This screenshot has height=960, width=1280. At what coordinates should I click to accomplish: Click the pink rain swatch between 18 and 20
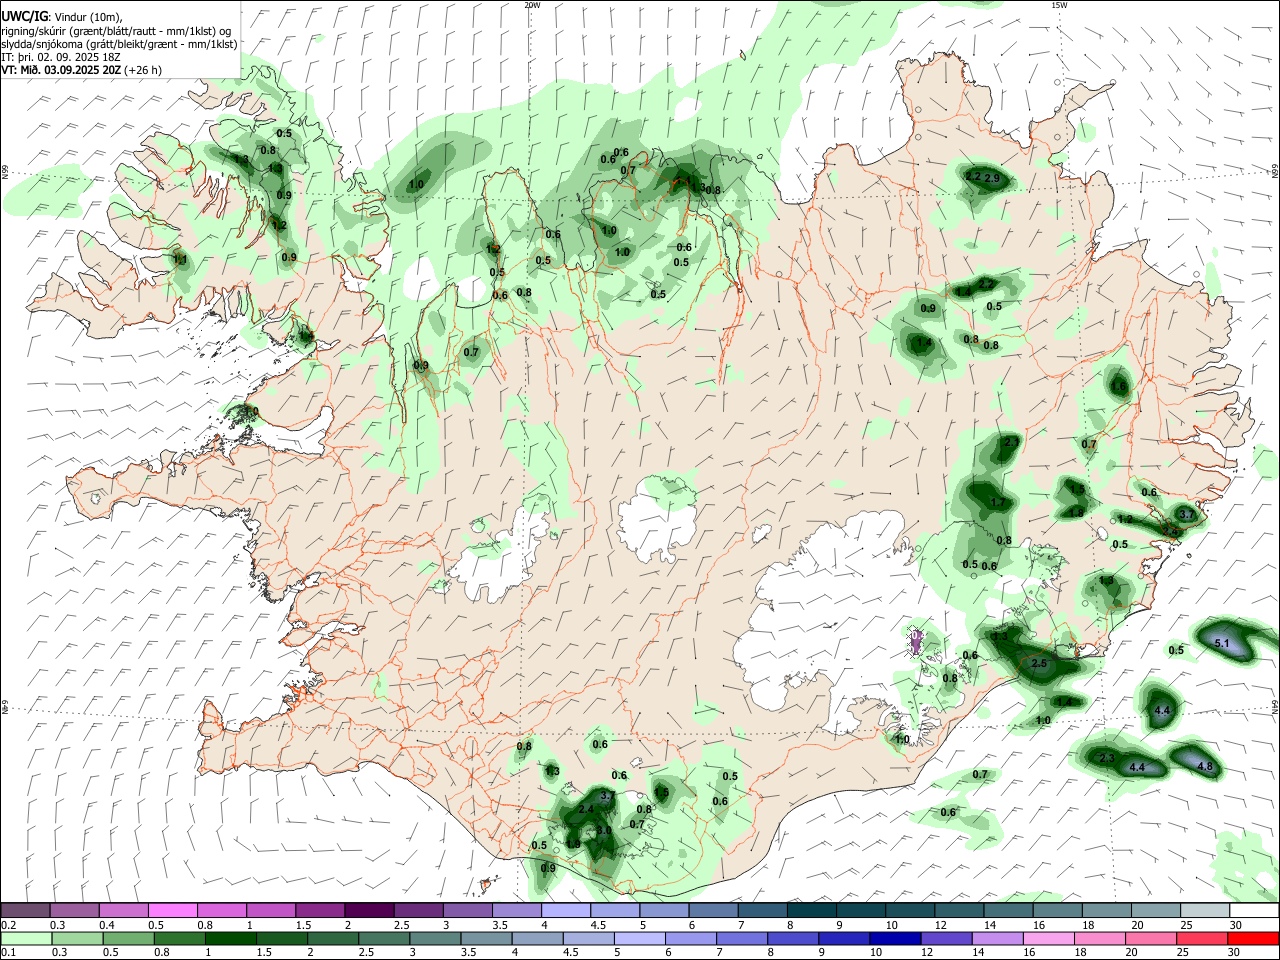tap(1100, 939)
